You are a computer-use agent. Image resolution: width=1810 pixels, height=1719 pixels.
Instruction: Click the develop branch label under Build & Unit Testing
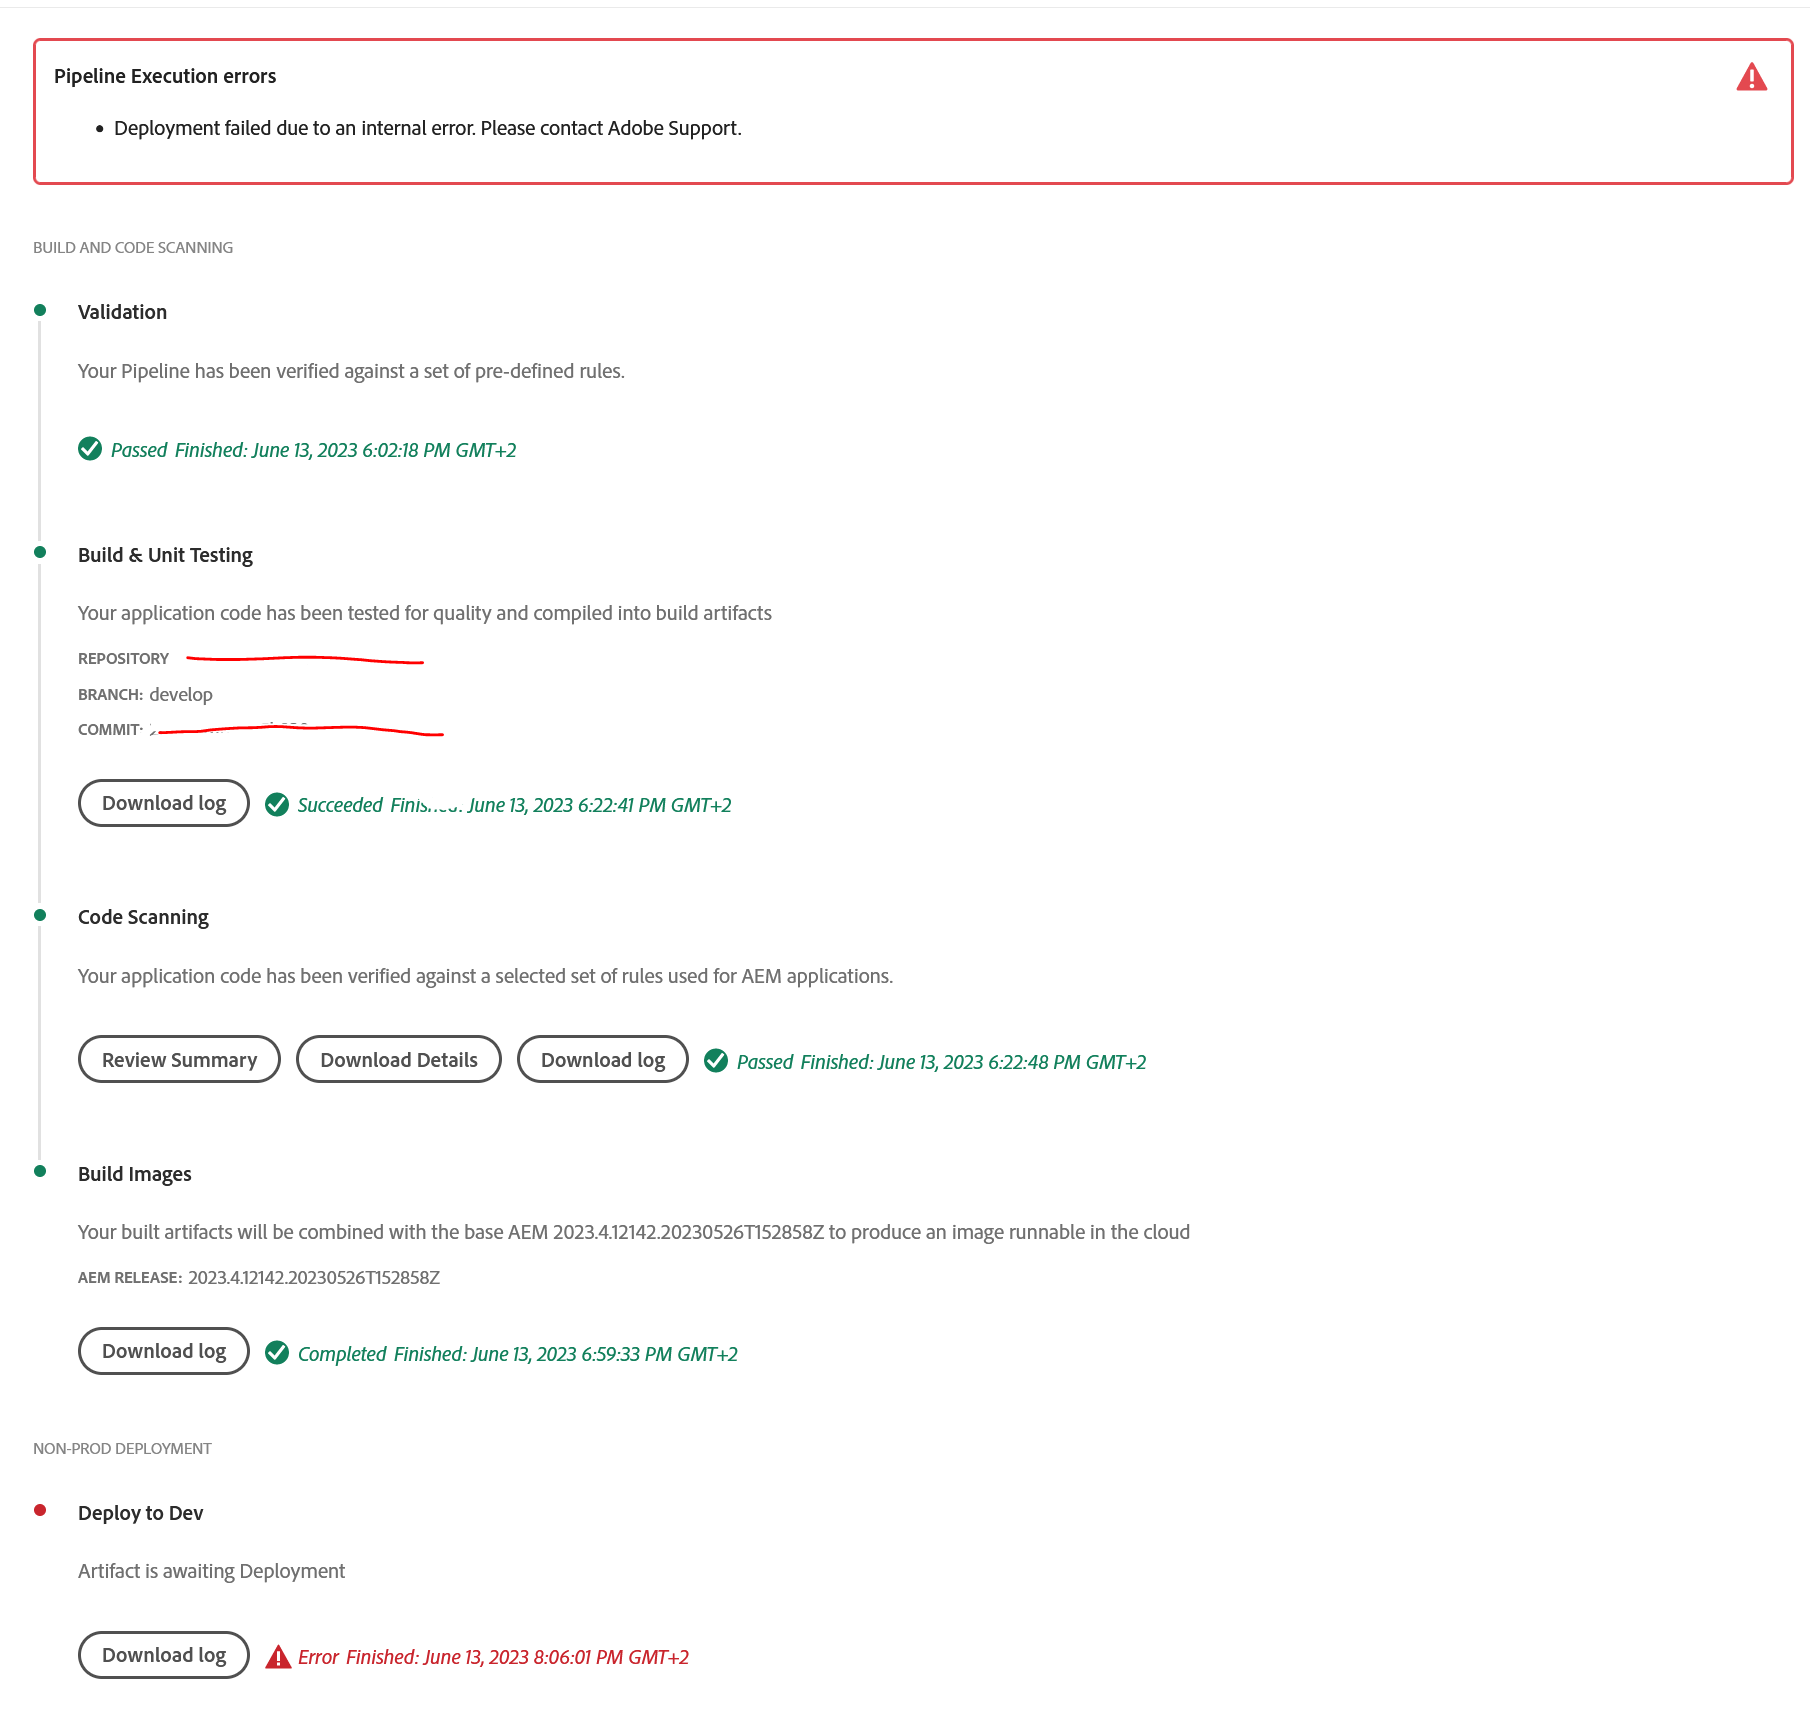click(181, 694)
